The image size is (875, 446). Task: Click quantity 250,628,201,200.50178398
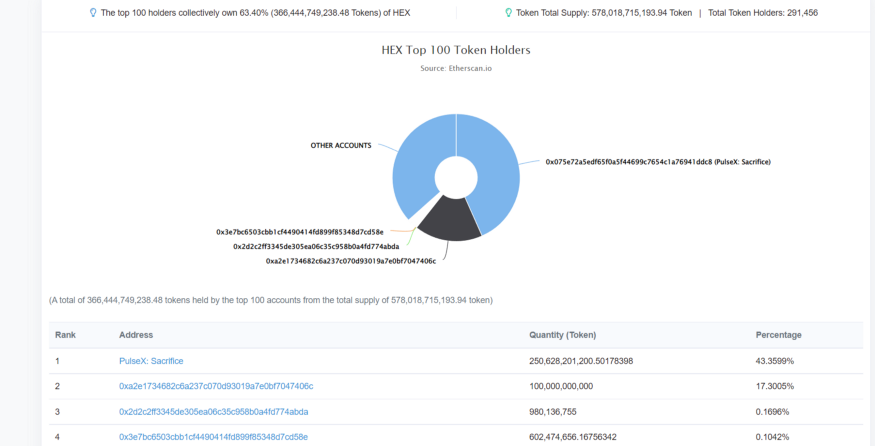581,361
